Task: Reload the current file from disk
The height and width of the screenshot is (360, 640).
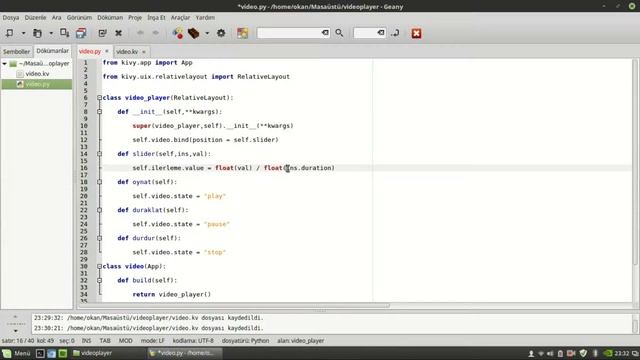Action: (102, 33)
